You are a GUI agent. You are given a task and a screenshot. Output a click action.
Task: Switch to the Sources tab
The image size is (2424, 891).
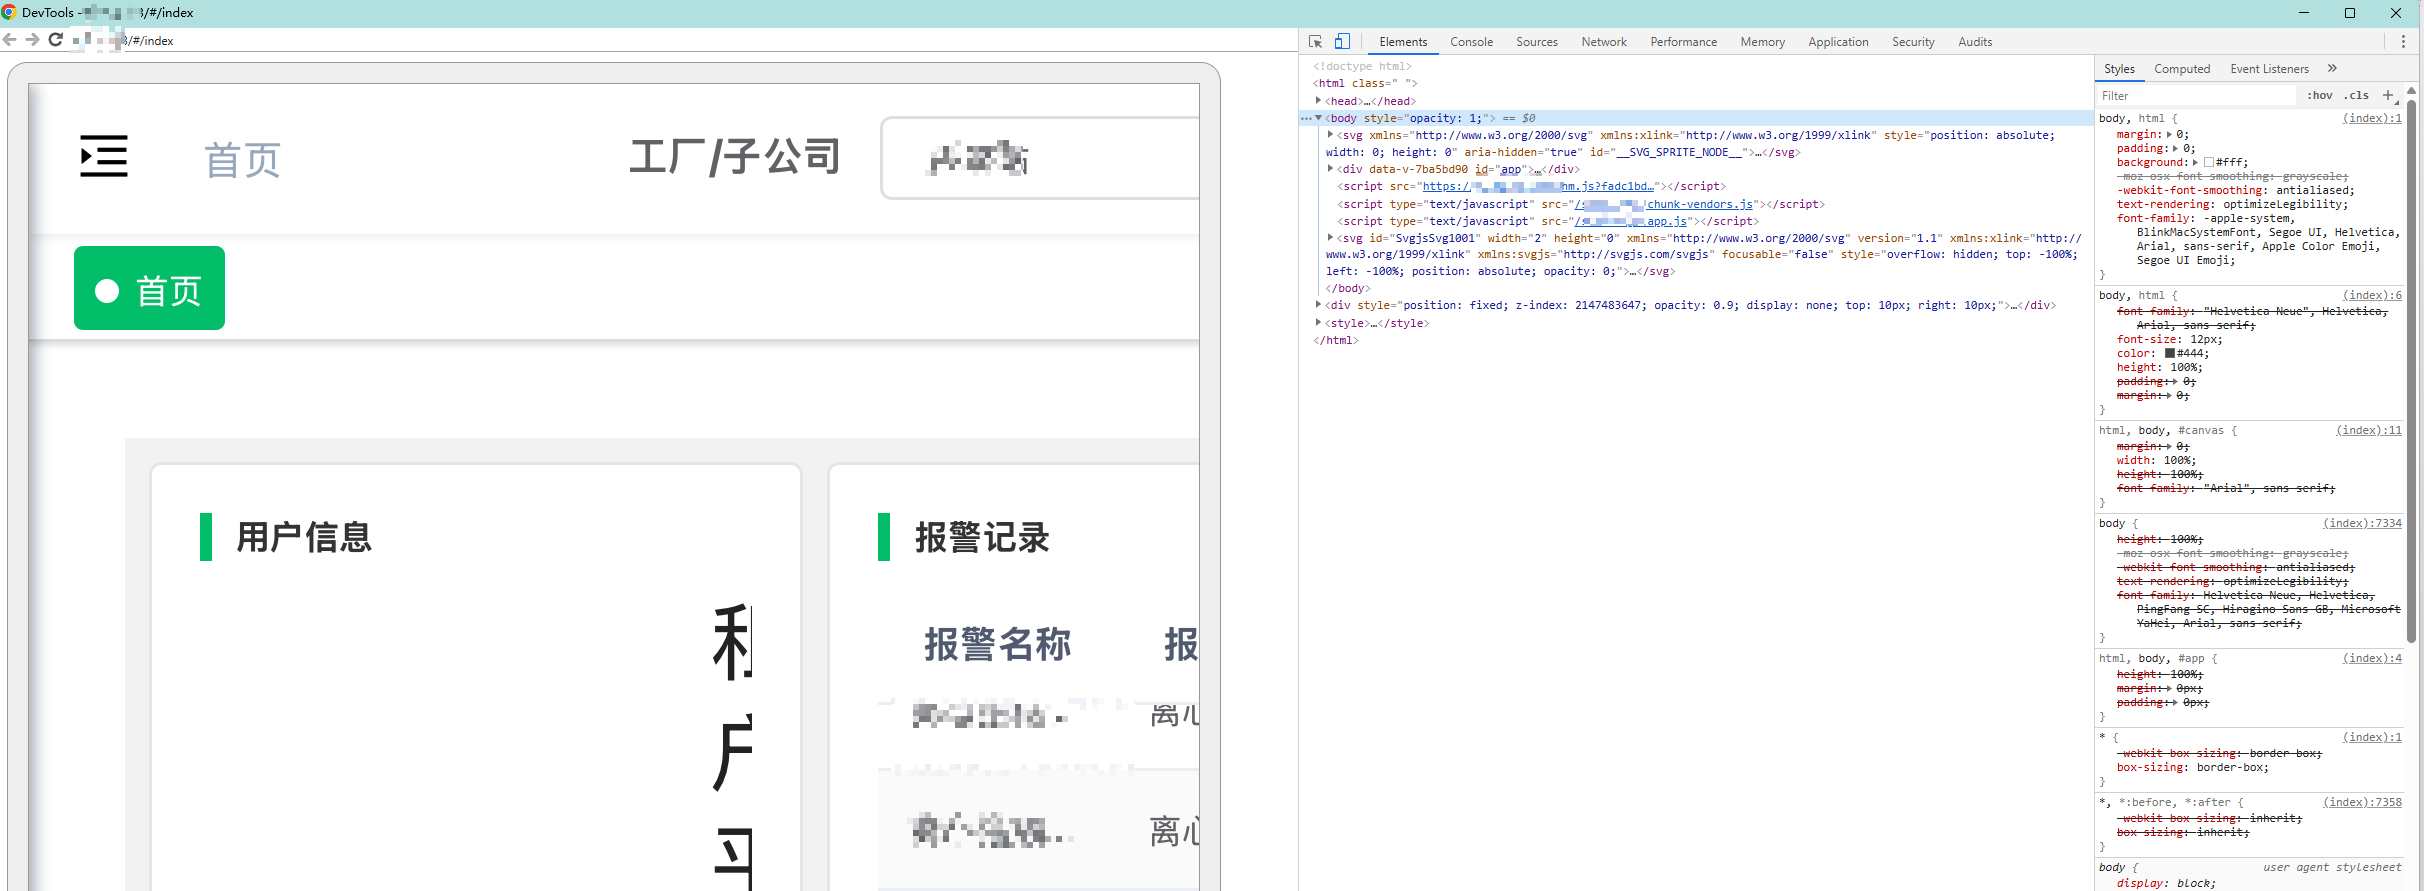click(x=1537, y=42)
